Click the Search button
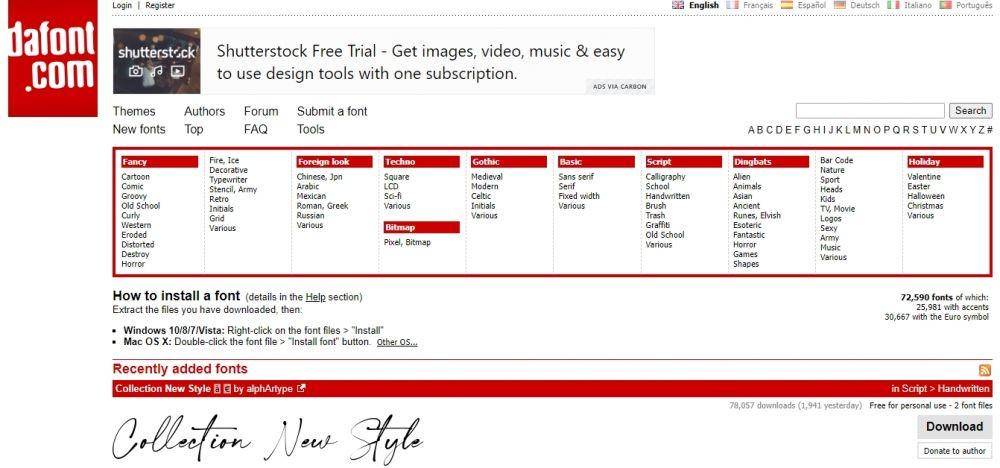 pos(971,111)
